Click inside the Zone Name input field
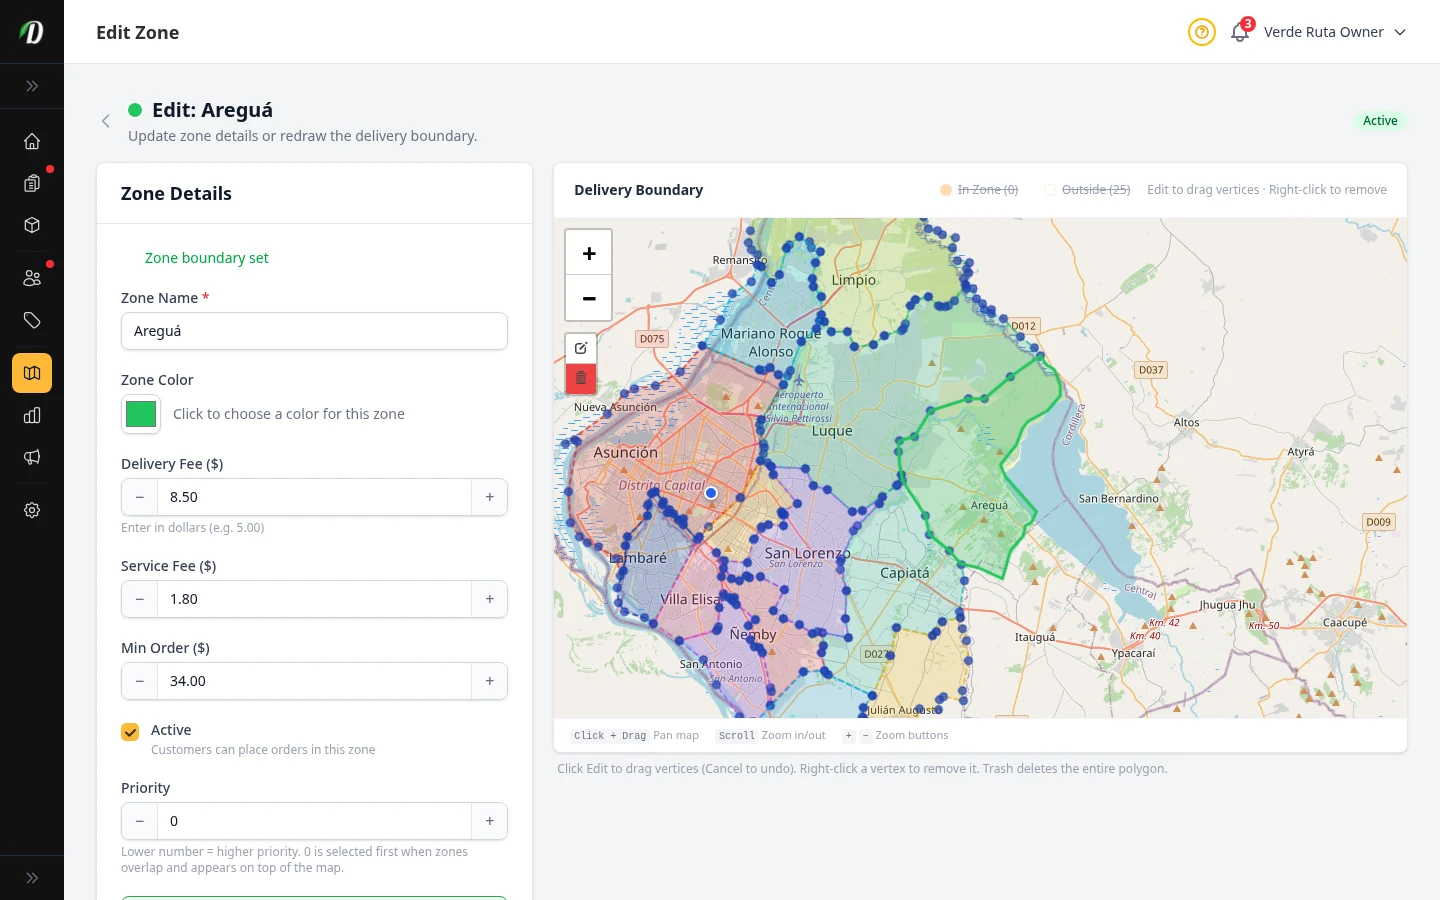 (314, 331)
